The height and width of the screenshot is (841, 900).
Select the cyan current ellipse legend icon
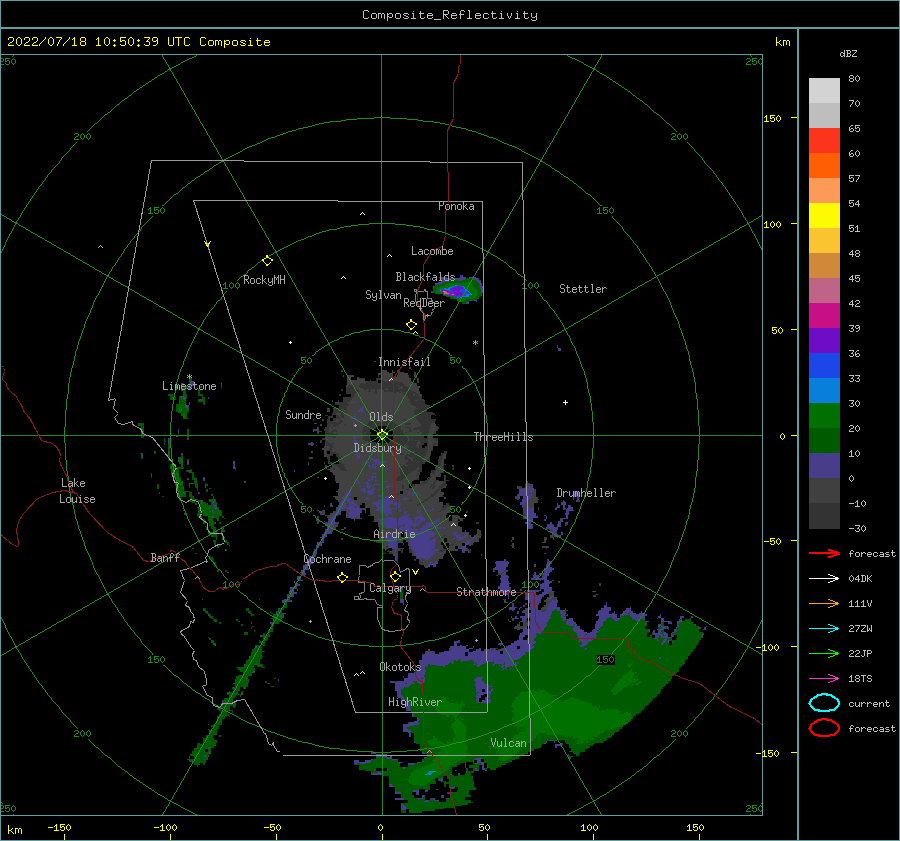pos(824,703)
